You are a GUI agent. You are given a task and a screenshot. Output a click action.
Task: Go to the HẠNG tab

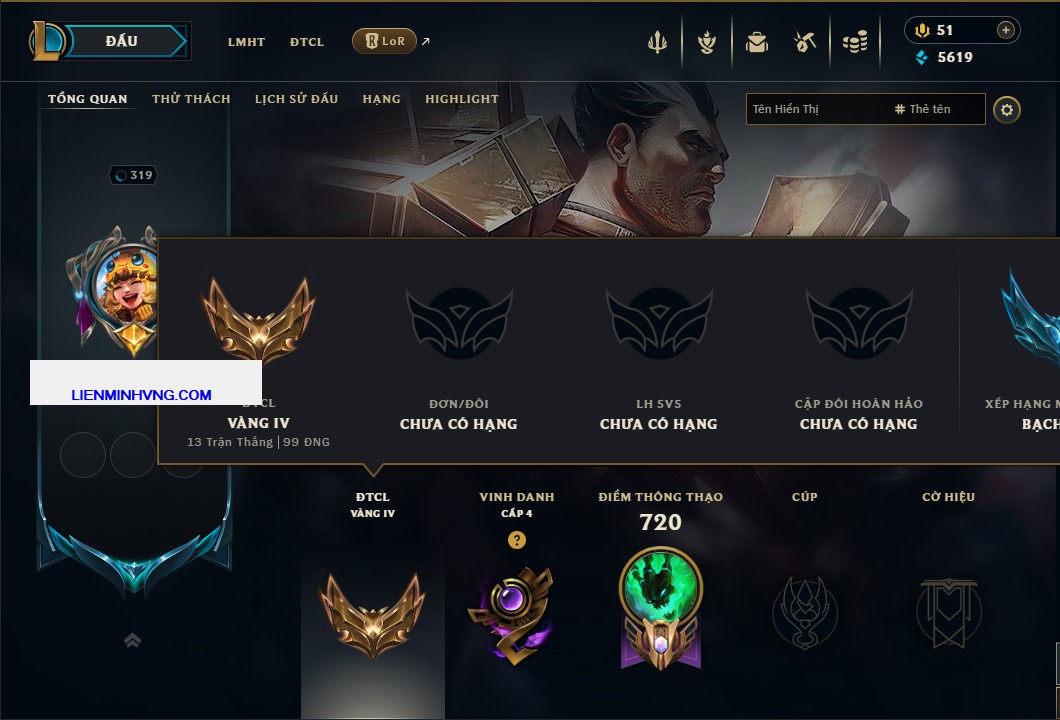(381, 99)
